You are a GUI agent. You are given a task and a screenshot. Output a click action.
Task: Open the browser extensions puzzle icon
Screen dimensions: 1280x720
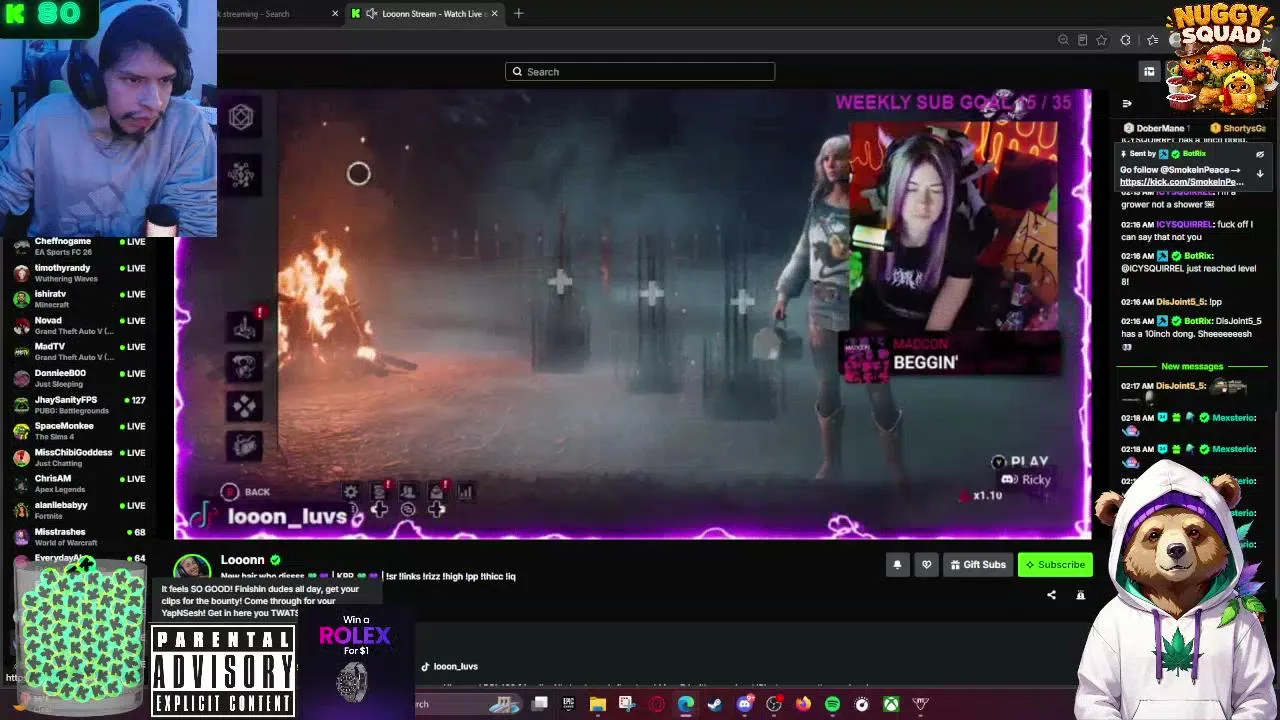(1126, 40)
